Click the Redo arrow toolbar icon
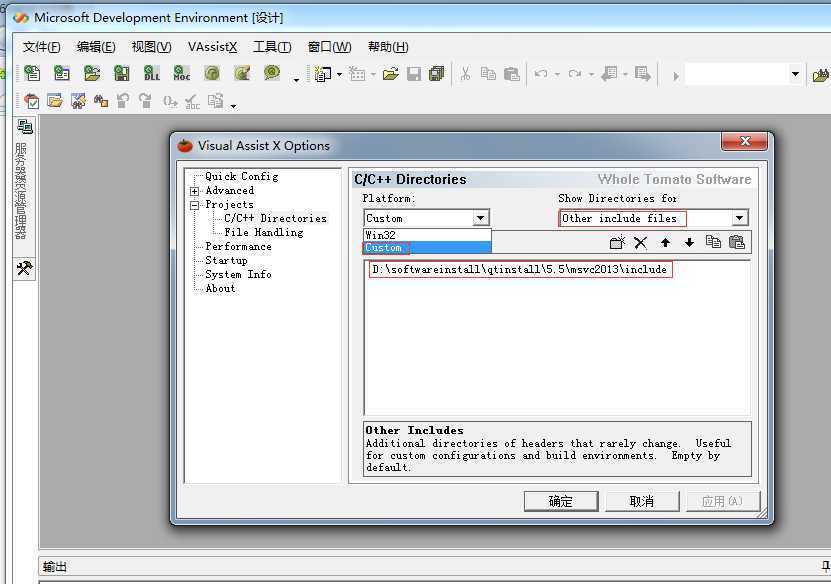This screenshot has height=584, width=831. (x=574, y=74)
